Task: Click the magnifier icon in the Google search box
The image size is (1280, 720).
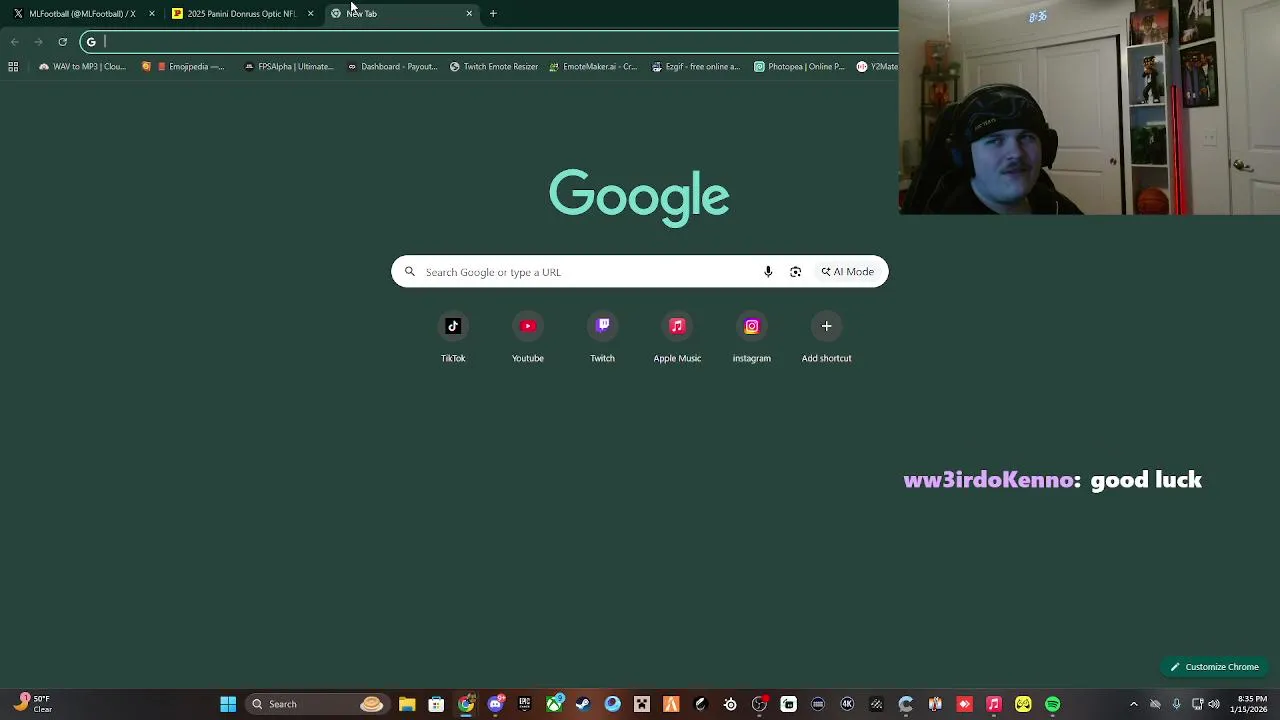Action: coord(410,272)
